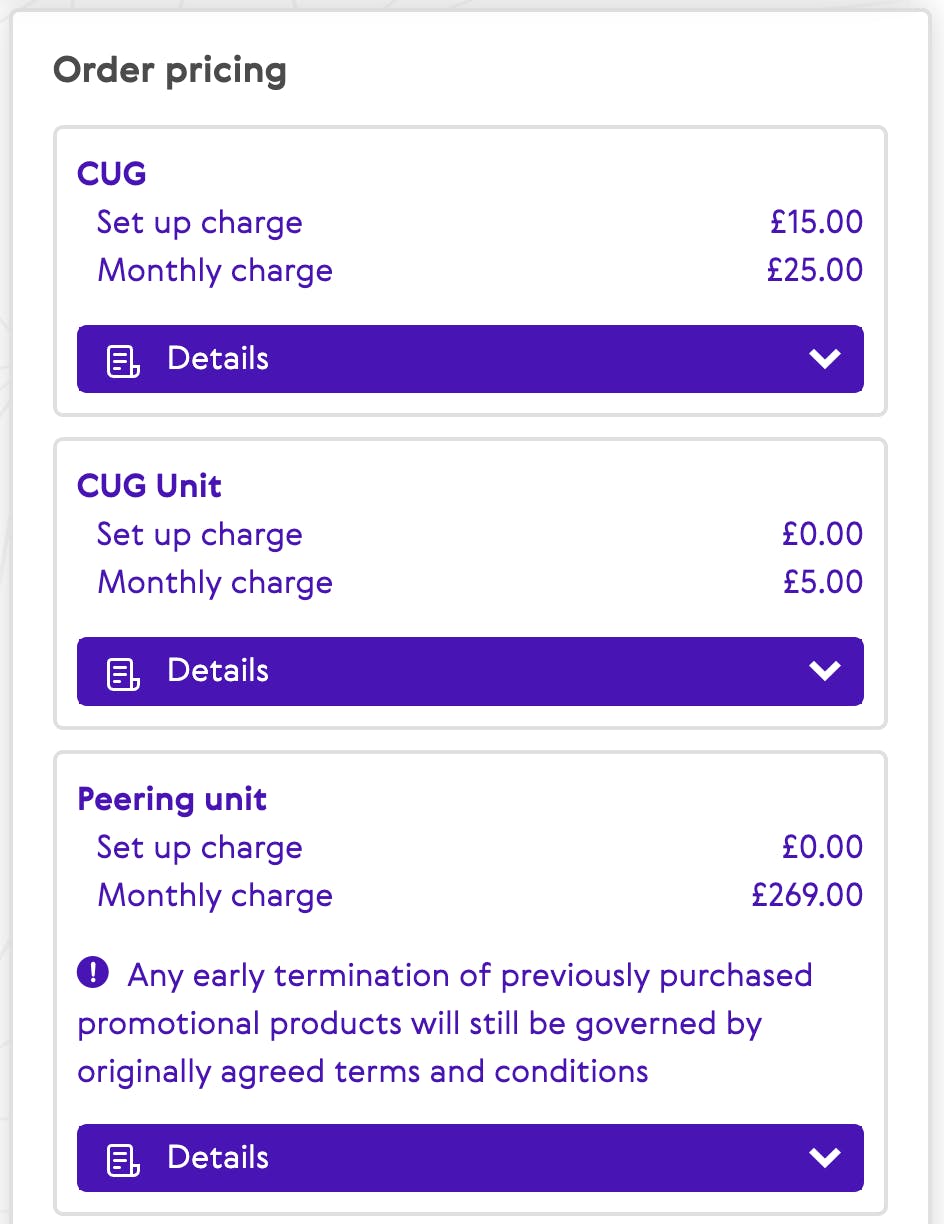The height and width of the screenshot is (1224, 944).
Task: Select the CUG Unit product title
Action: pos(150,486)
